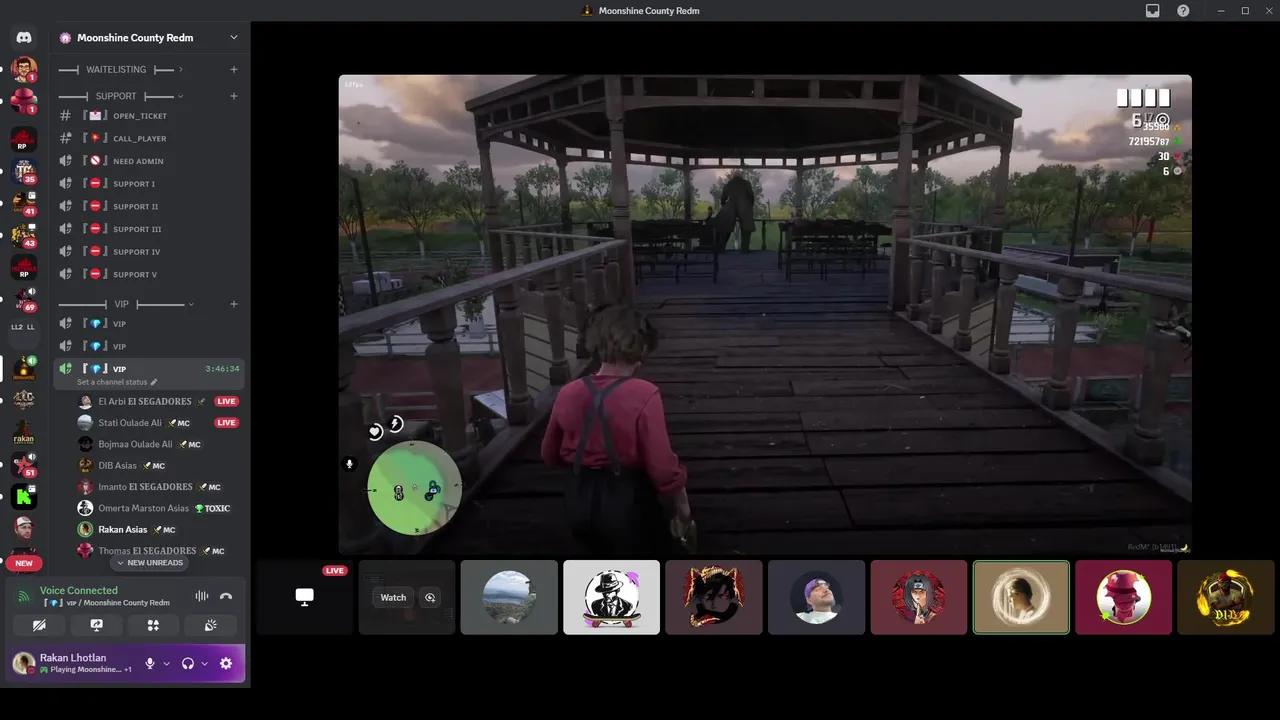Toggle microphone mute in user panel
This screenshot has width=1280, height=720.
[150, 663]
